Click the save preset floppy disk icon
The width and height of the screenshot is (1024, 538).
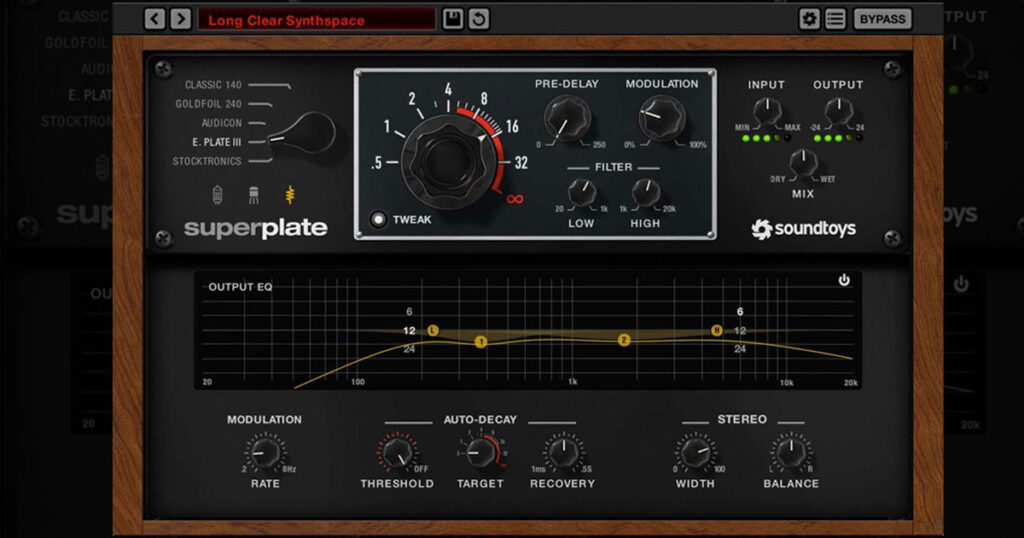point(453,19)
